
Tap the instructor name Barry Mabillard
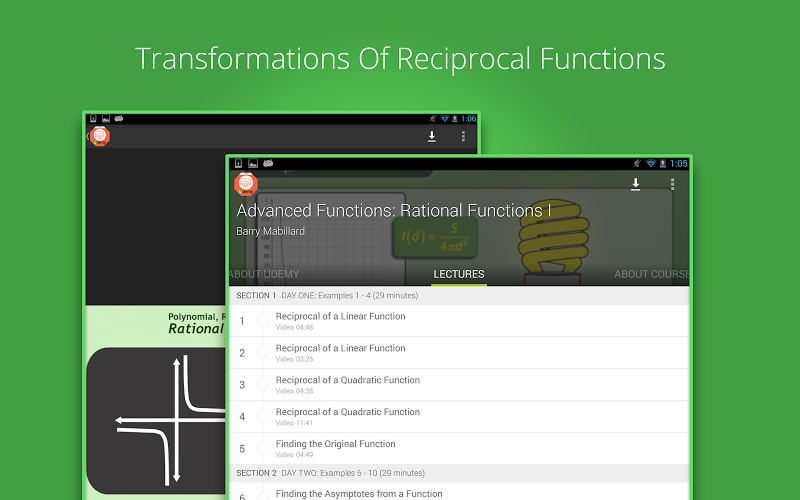tap(270, 231)
